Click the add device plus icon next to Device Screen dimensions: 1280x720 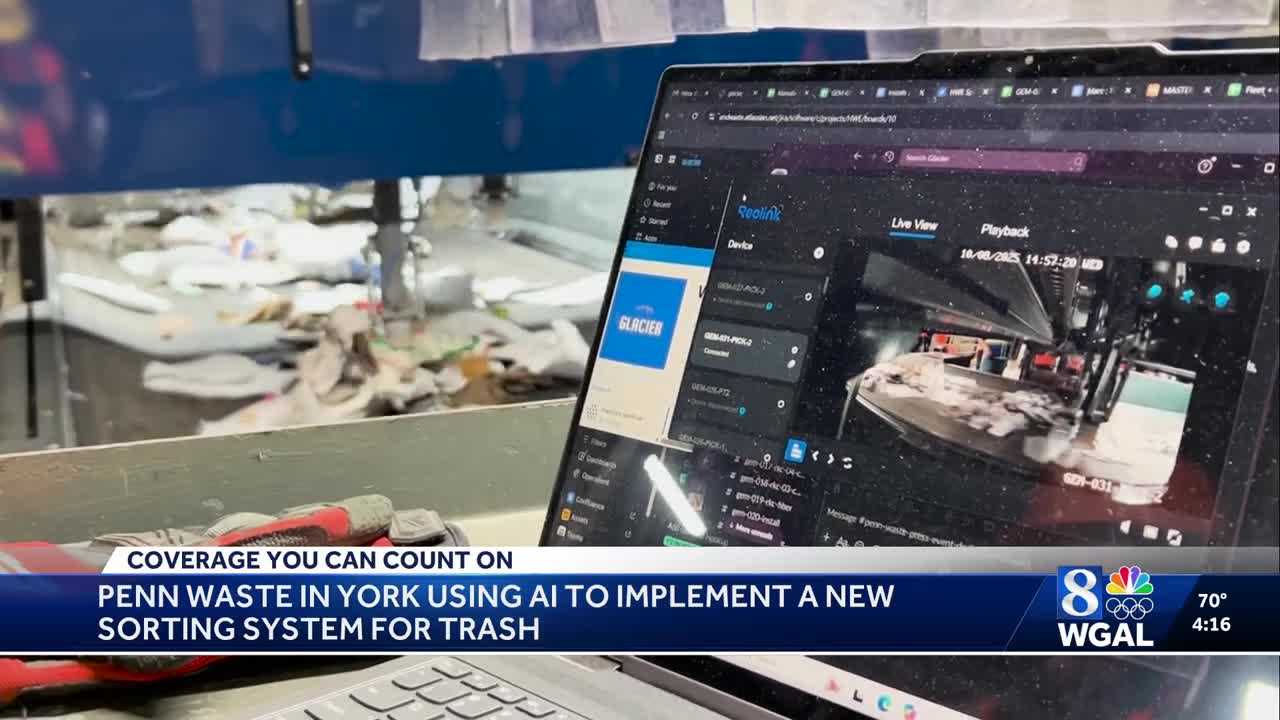click(817, 254)
